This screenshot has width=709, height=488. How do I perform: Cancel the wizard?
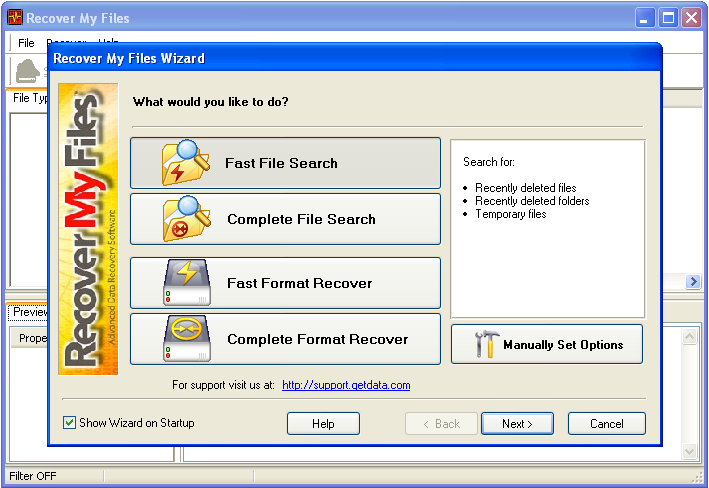pos(606,424)
